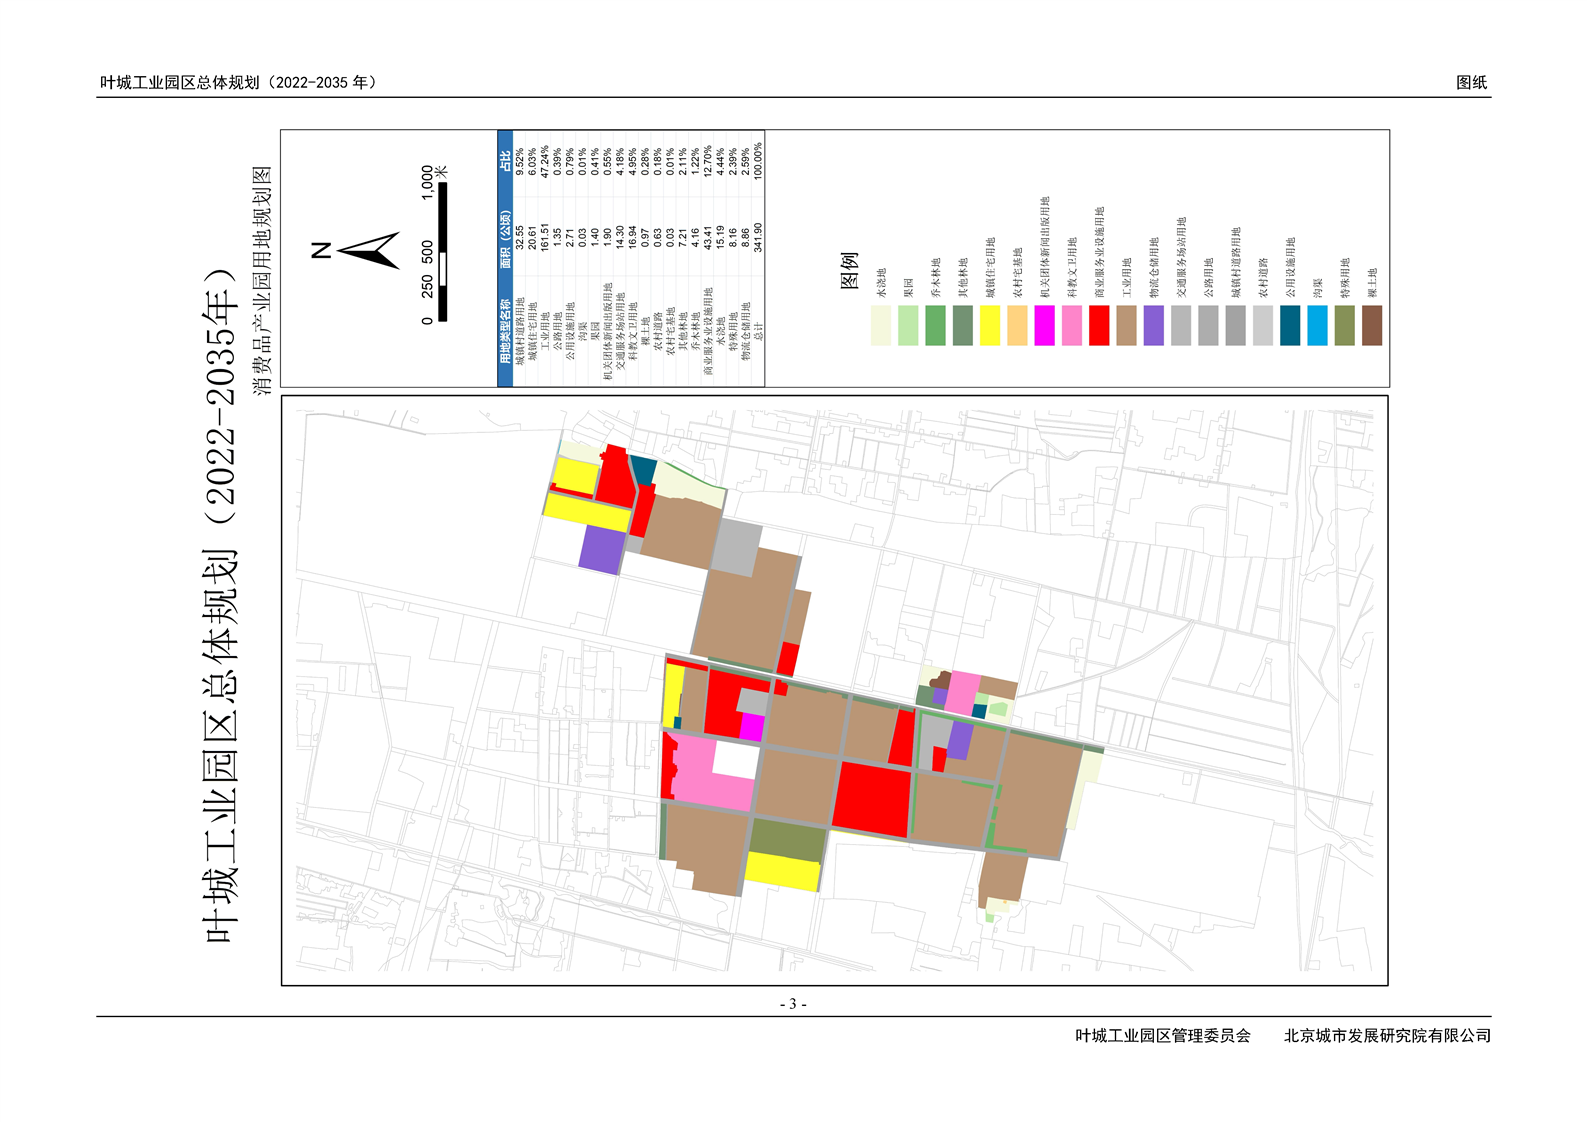Click the 341.90 total area cell
The height and width of the screenshot is (1122, 1587).
[x=758, y=237]
